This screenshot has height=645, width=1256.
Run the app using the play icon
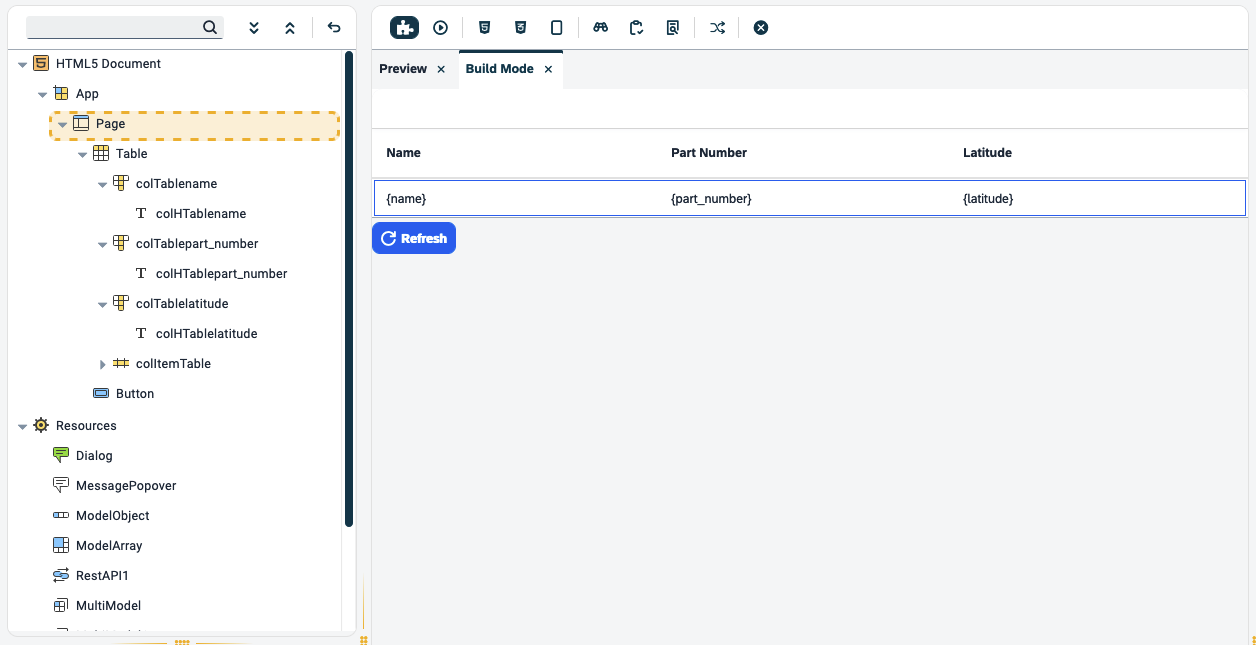(x=440, y=27)
